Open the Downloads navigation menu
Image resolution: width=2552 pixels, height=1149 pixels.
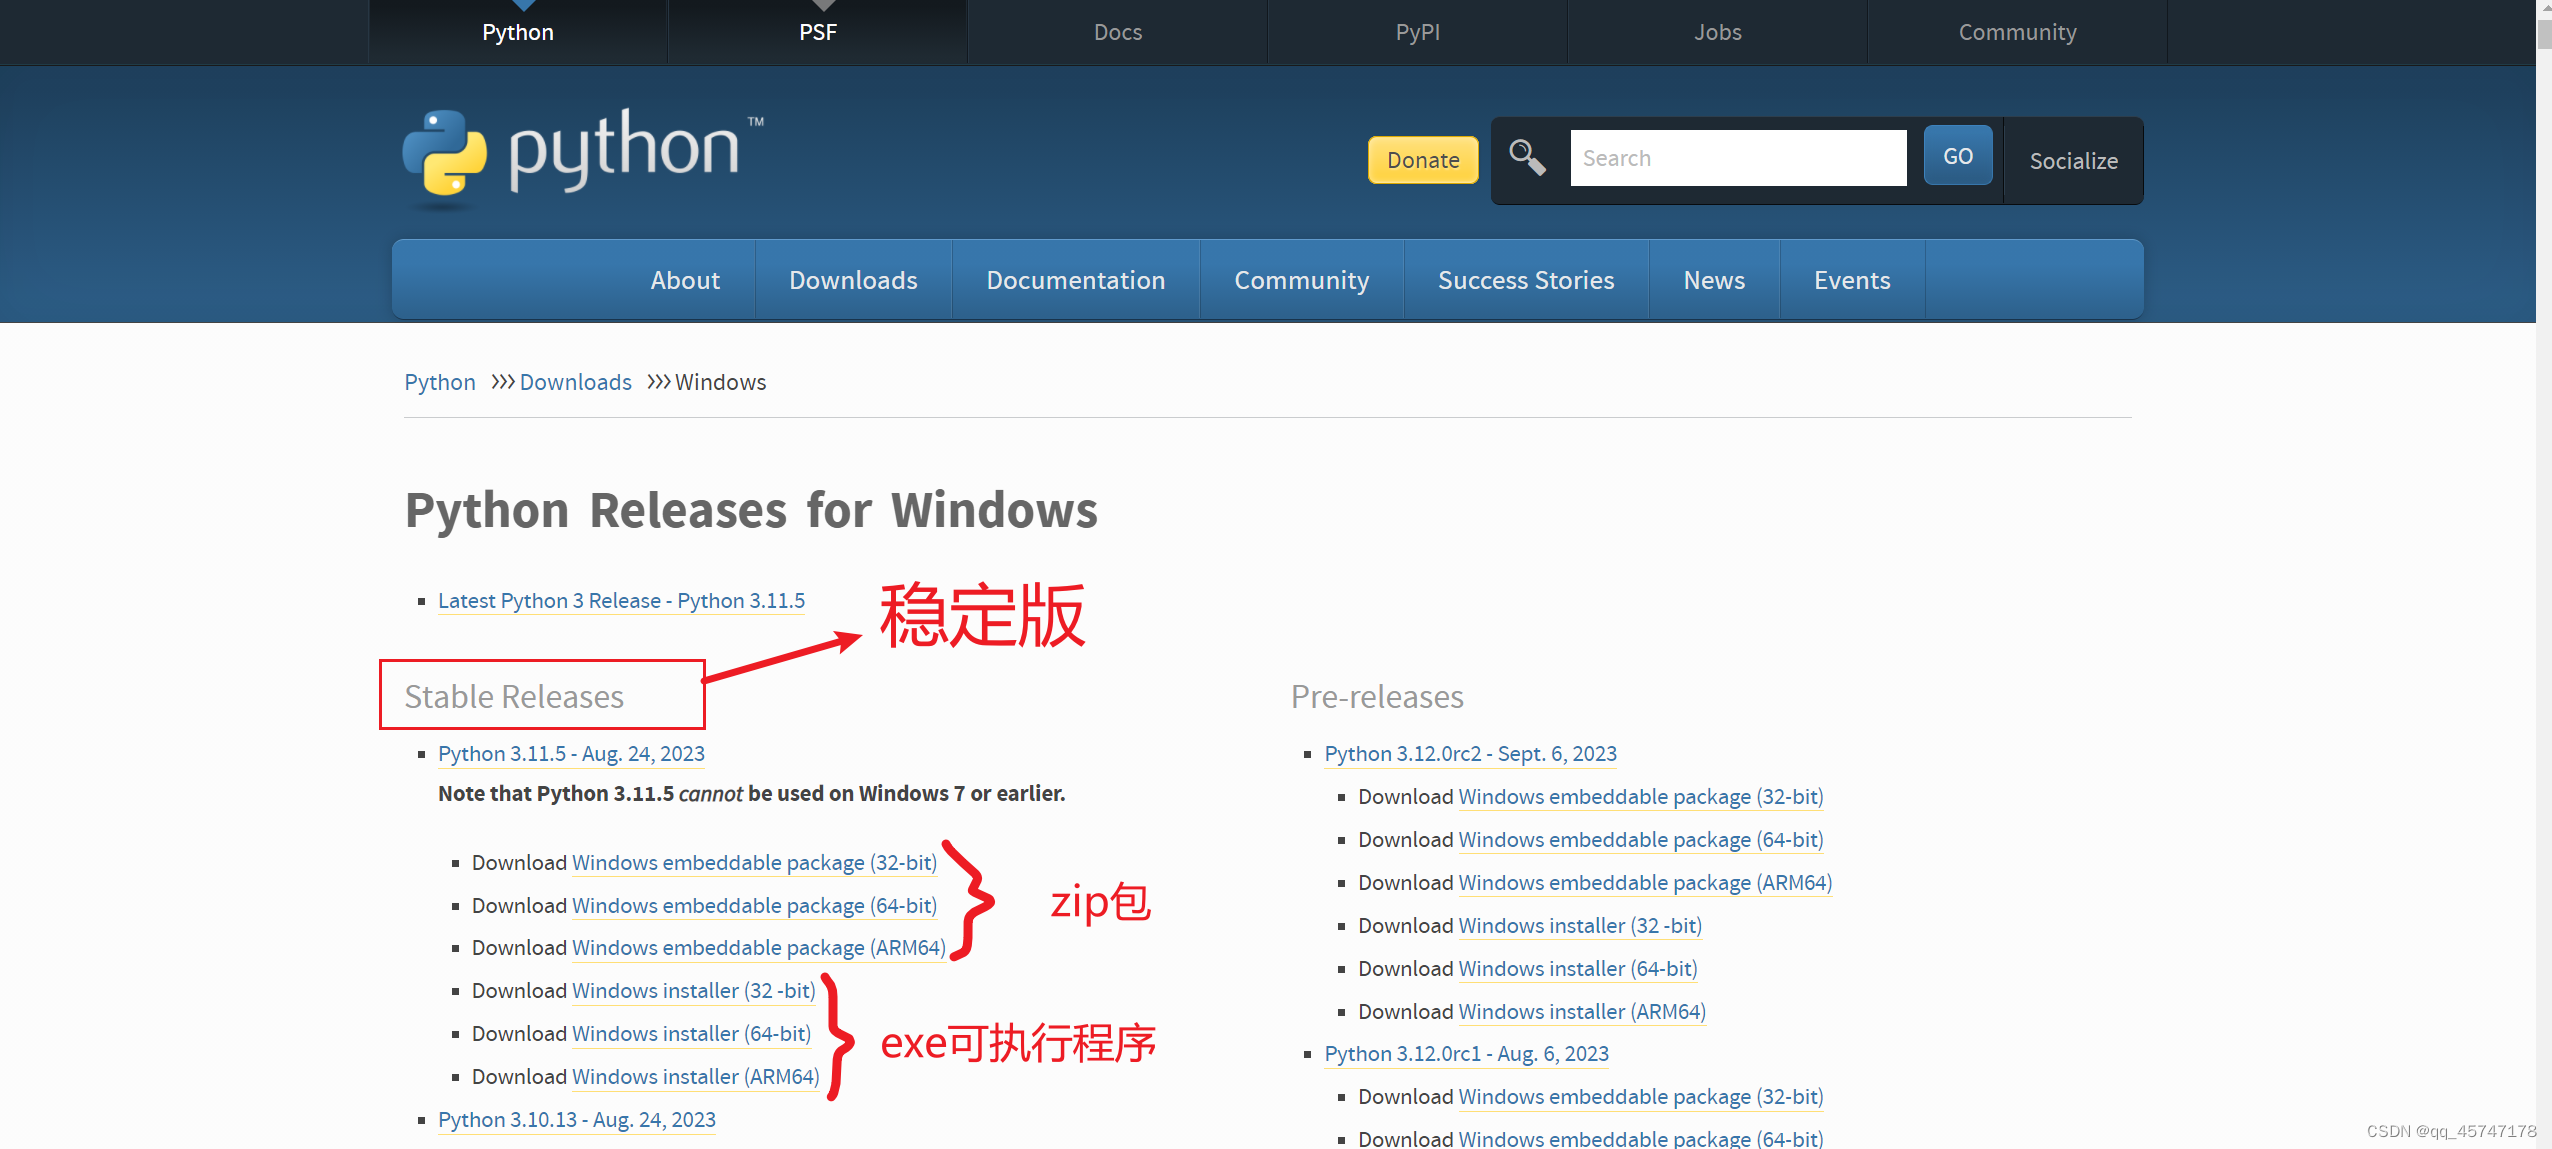pos(853,280)
